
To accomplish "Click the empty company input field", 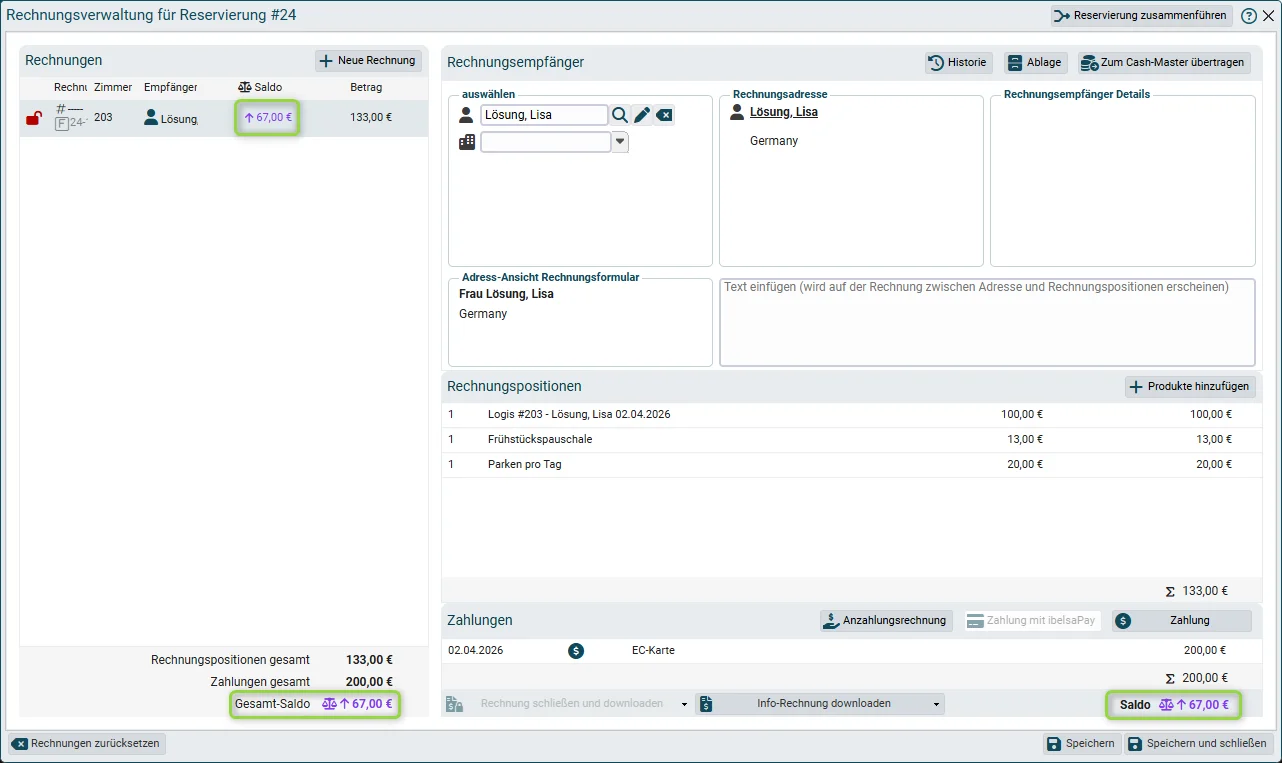I will tap(546, 142).
